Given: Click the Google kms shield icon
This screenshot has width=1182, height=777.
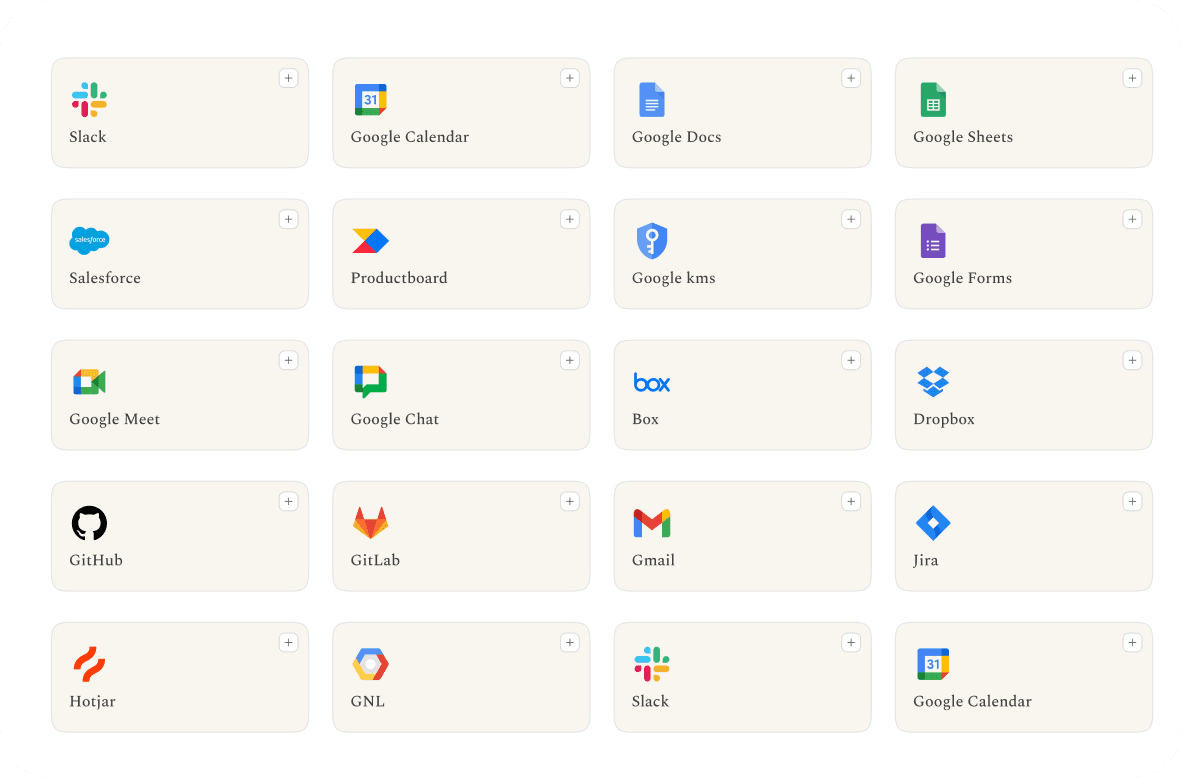Looking at the screenshot, I should [652, 240].
